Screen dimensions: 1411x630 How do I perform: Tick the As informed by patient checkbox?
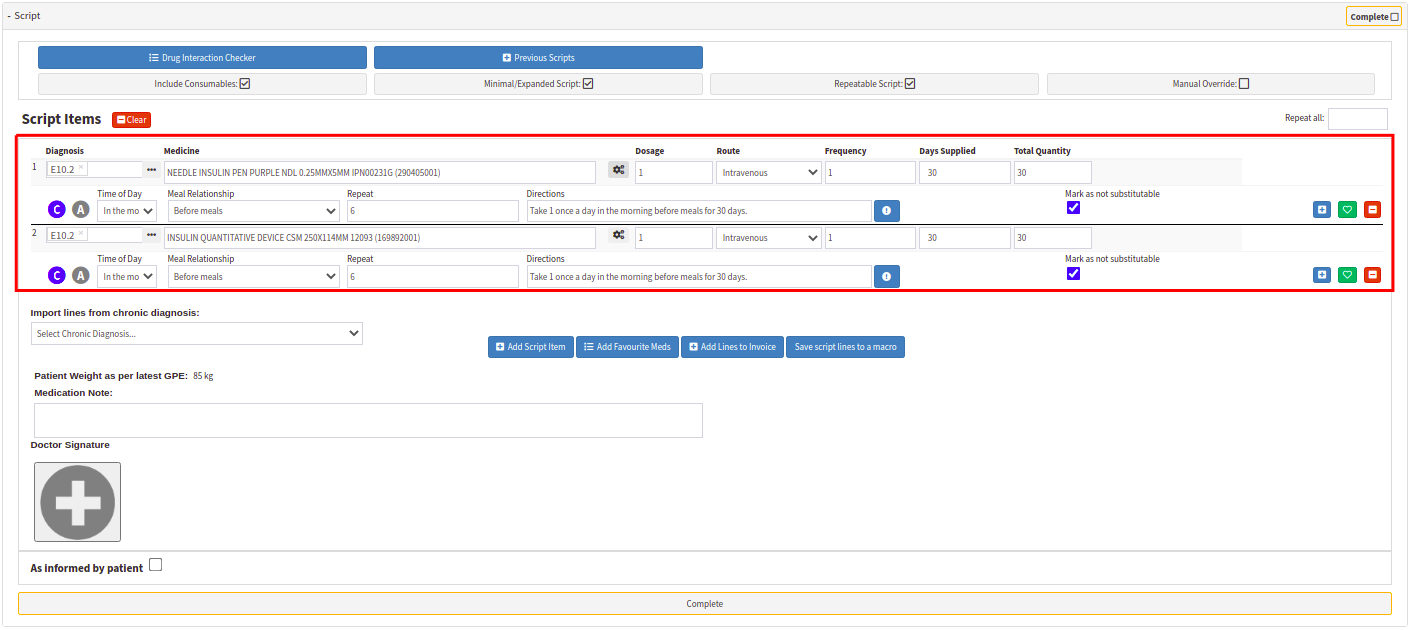tap(155, 565)
